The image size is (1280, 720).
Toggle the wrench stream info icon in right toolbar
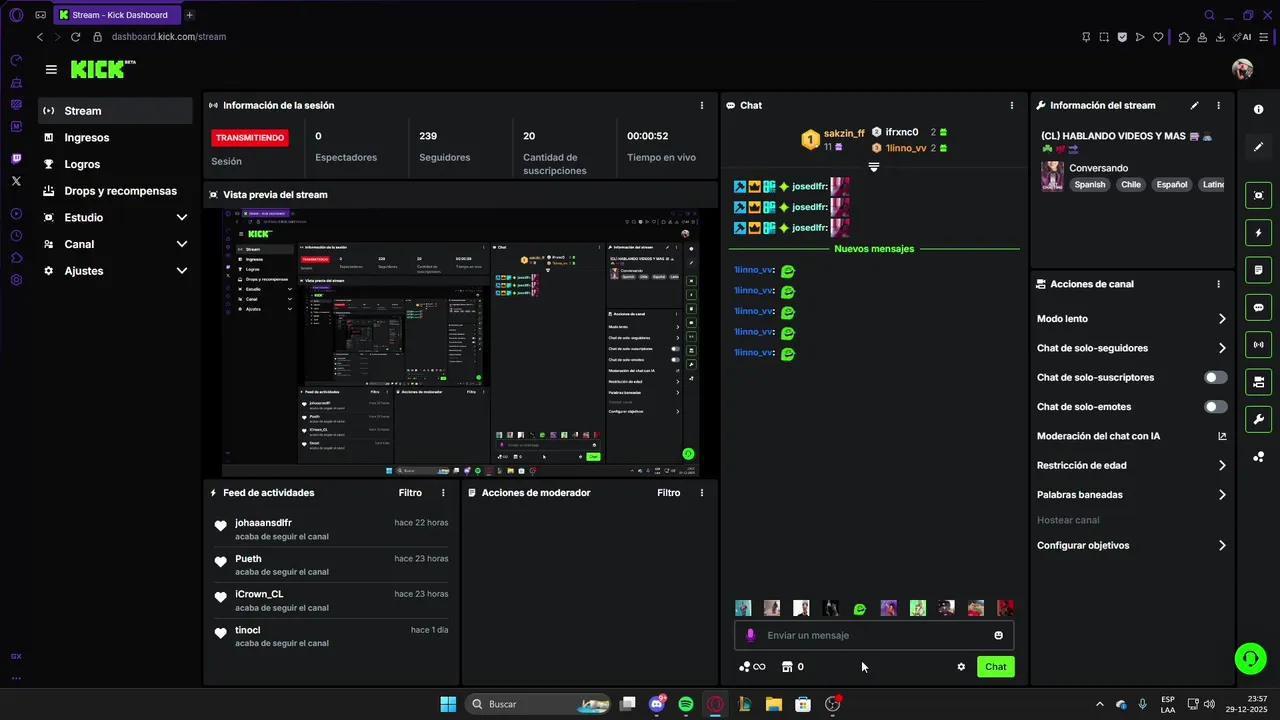1258,419
